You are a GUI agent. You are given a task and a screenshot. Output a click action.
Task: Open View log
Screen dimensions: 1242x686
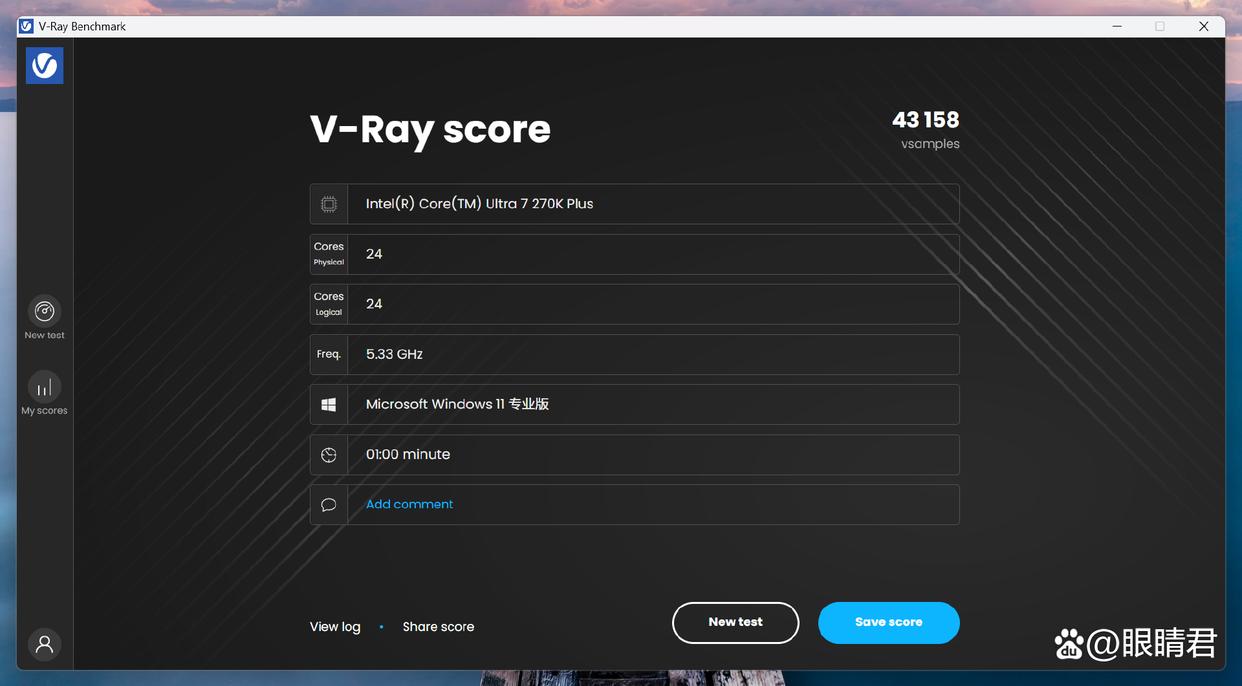(335, 627)
